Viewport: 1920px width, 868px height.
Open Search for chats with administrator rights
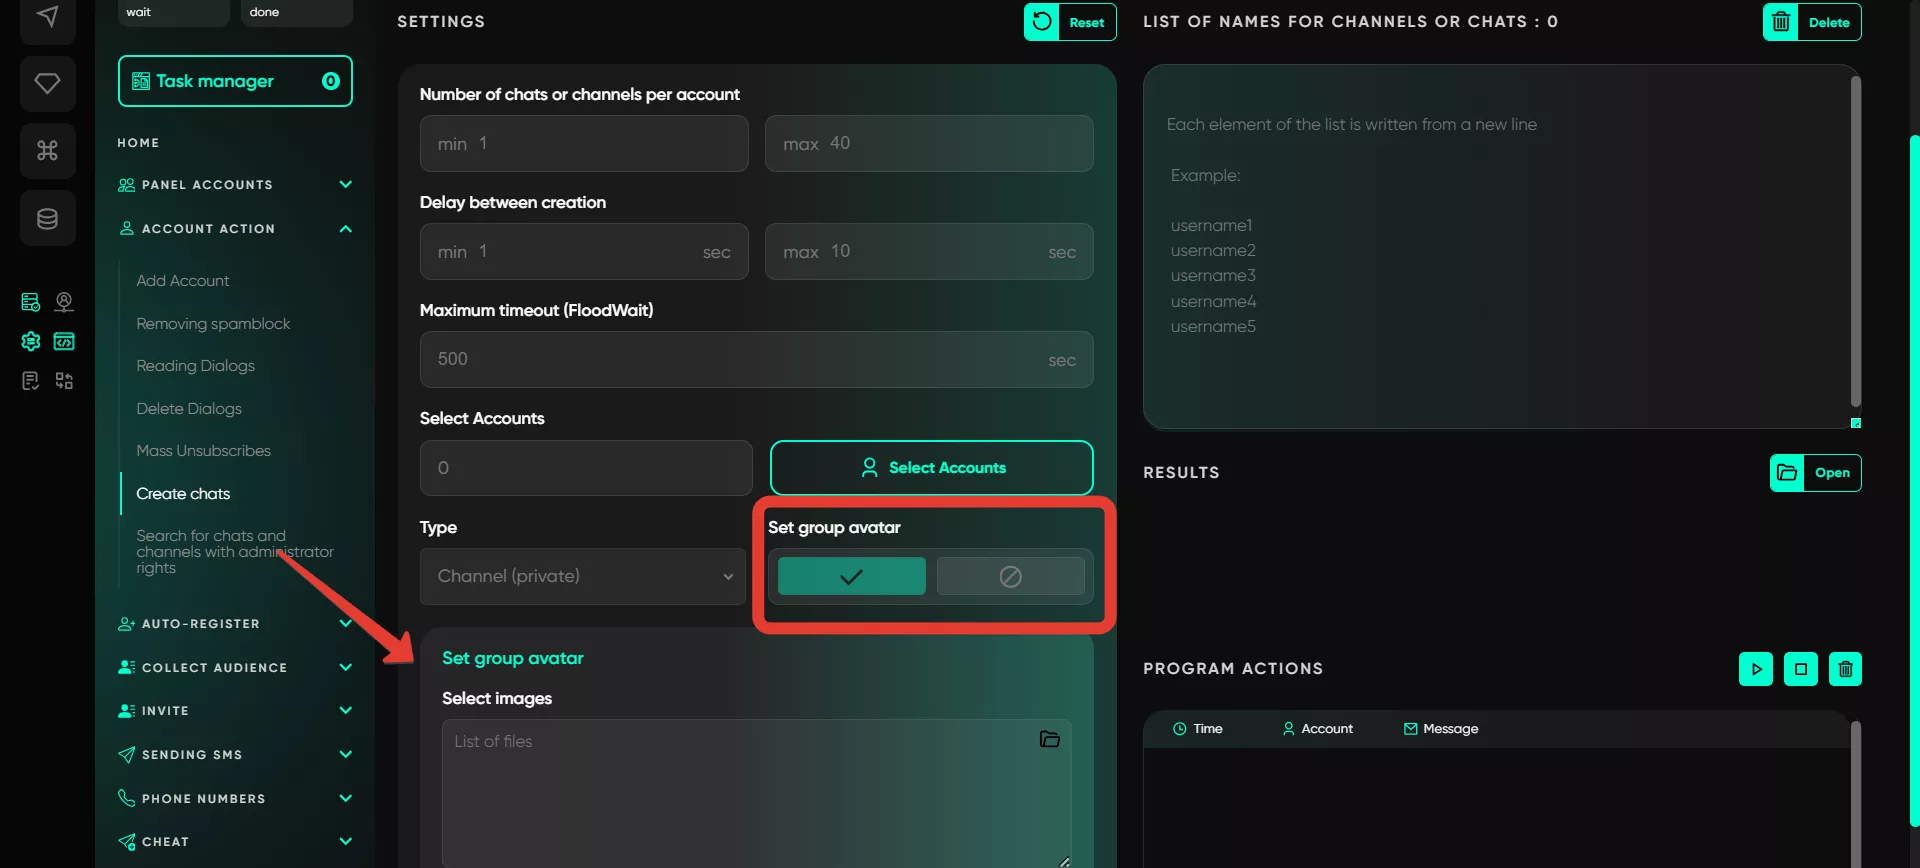click(235, 552)
